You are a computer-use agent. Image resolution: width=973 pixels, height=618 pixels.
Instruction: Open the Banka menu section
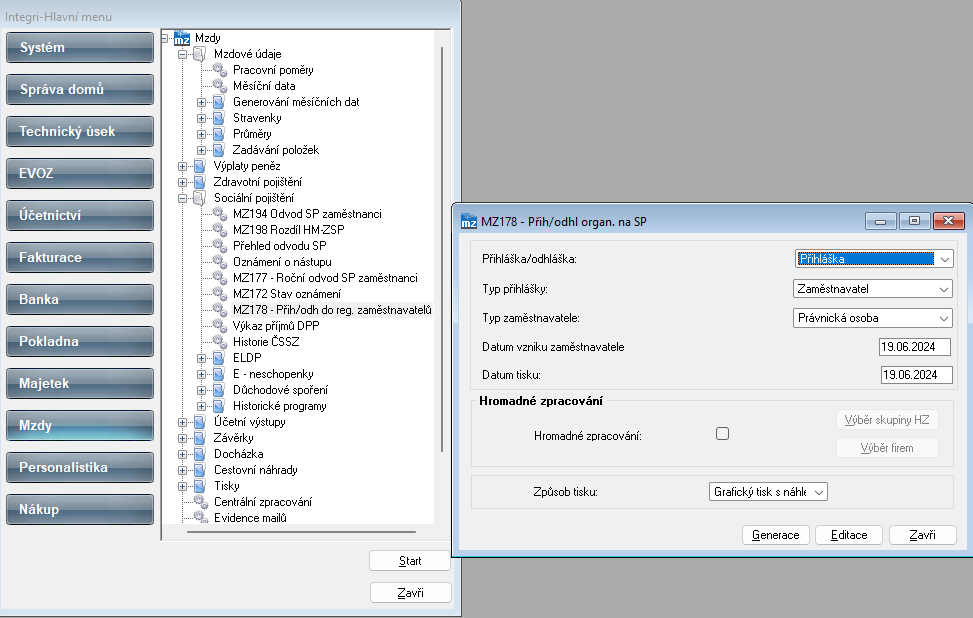coord(80,299)
